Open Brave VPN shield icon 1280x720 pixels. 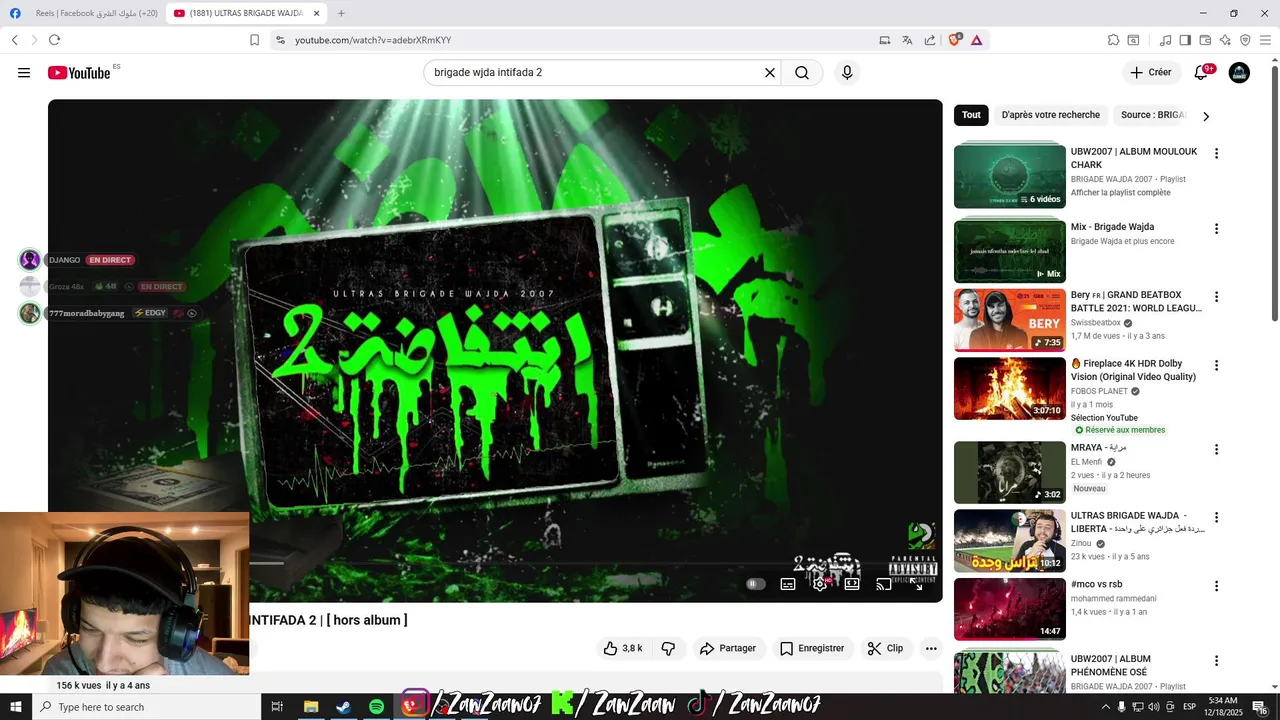click(1245, 40)
